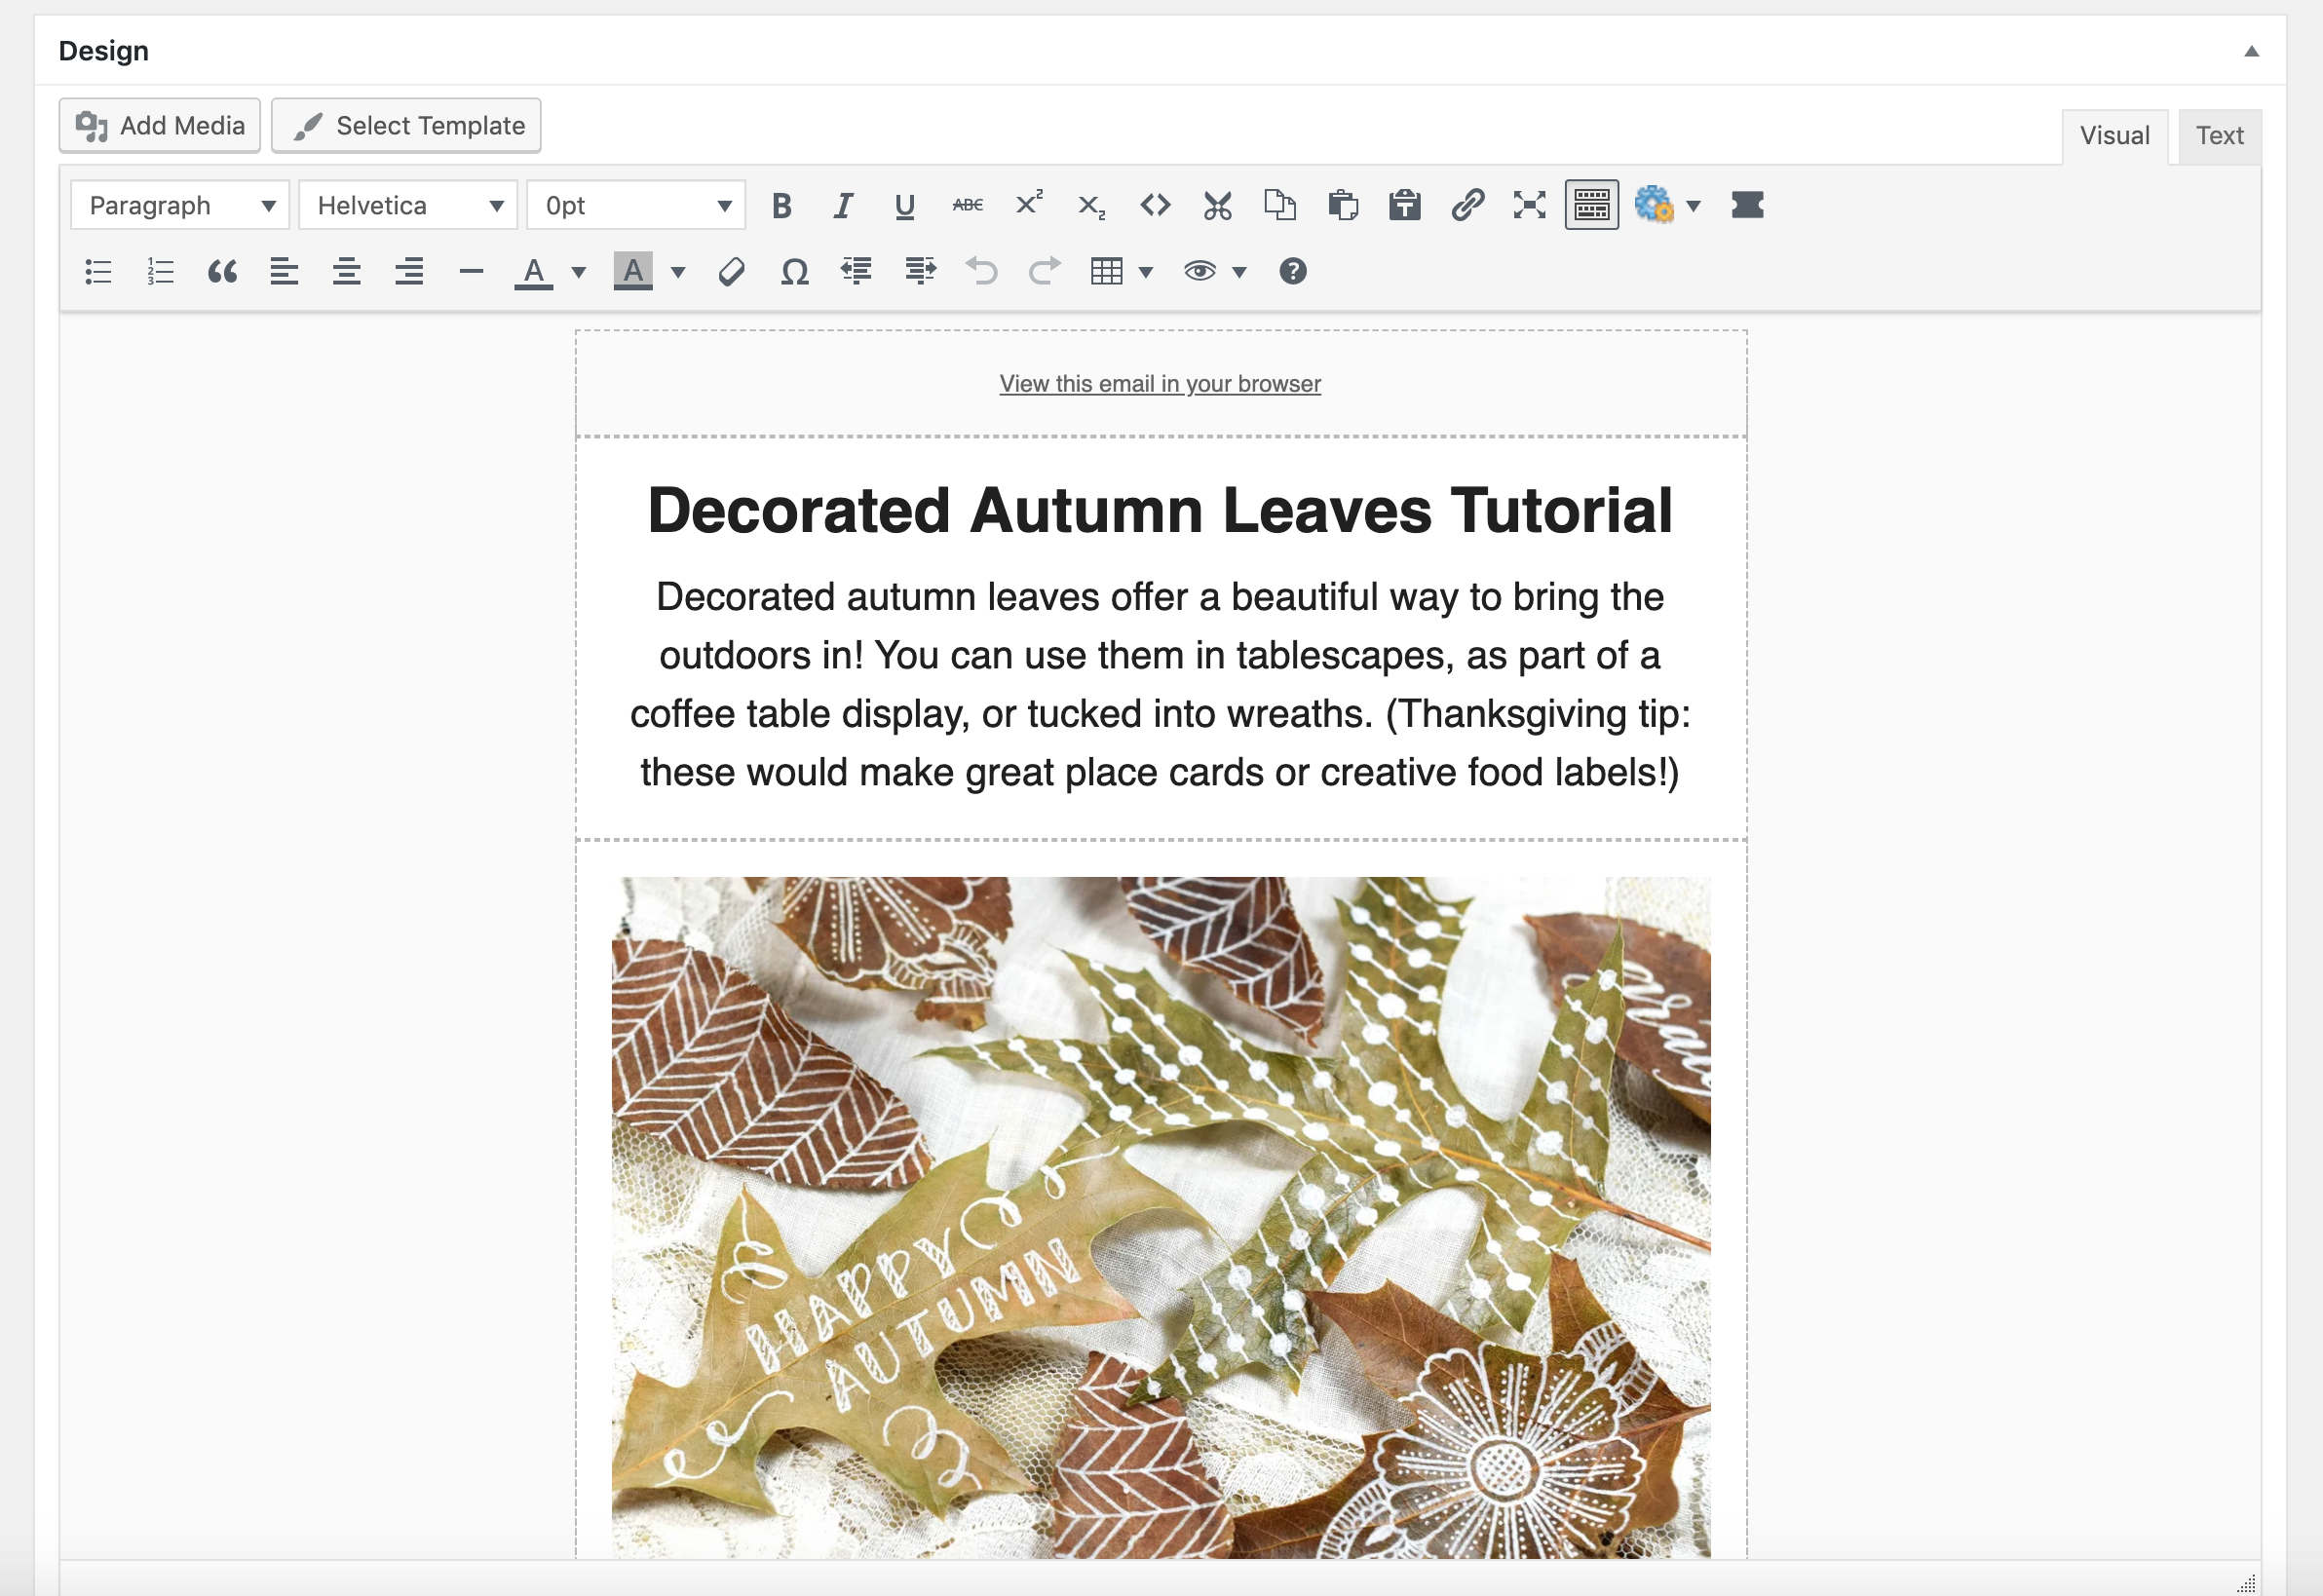The image size is (2323, 1596).
Task: Collapse the Design panel arrow
Action: 2251,51
